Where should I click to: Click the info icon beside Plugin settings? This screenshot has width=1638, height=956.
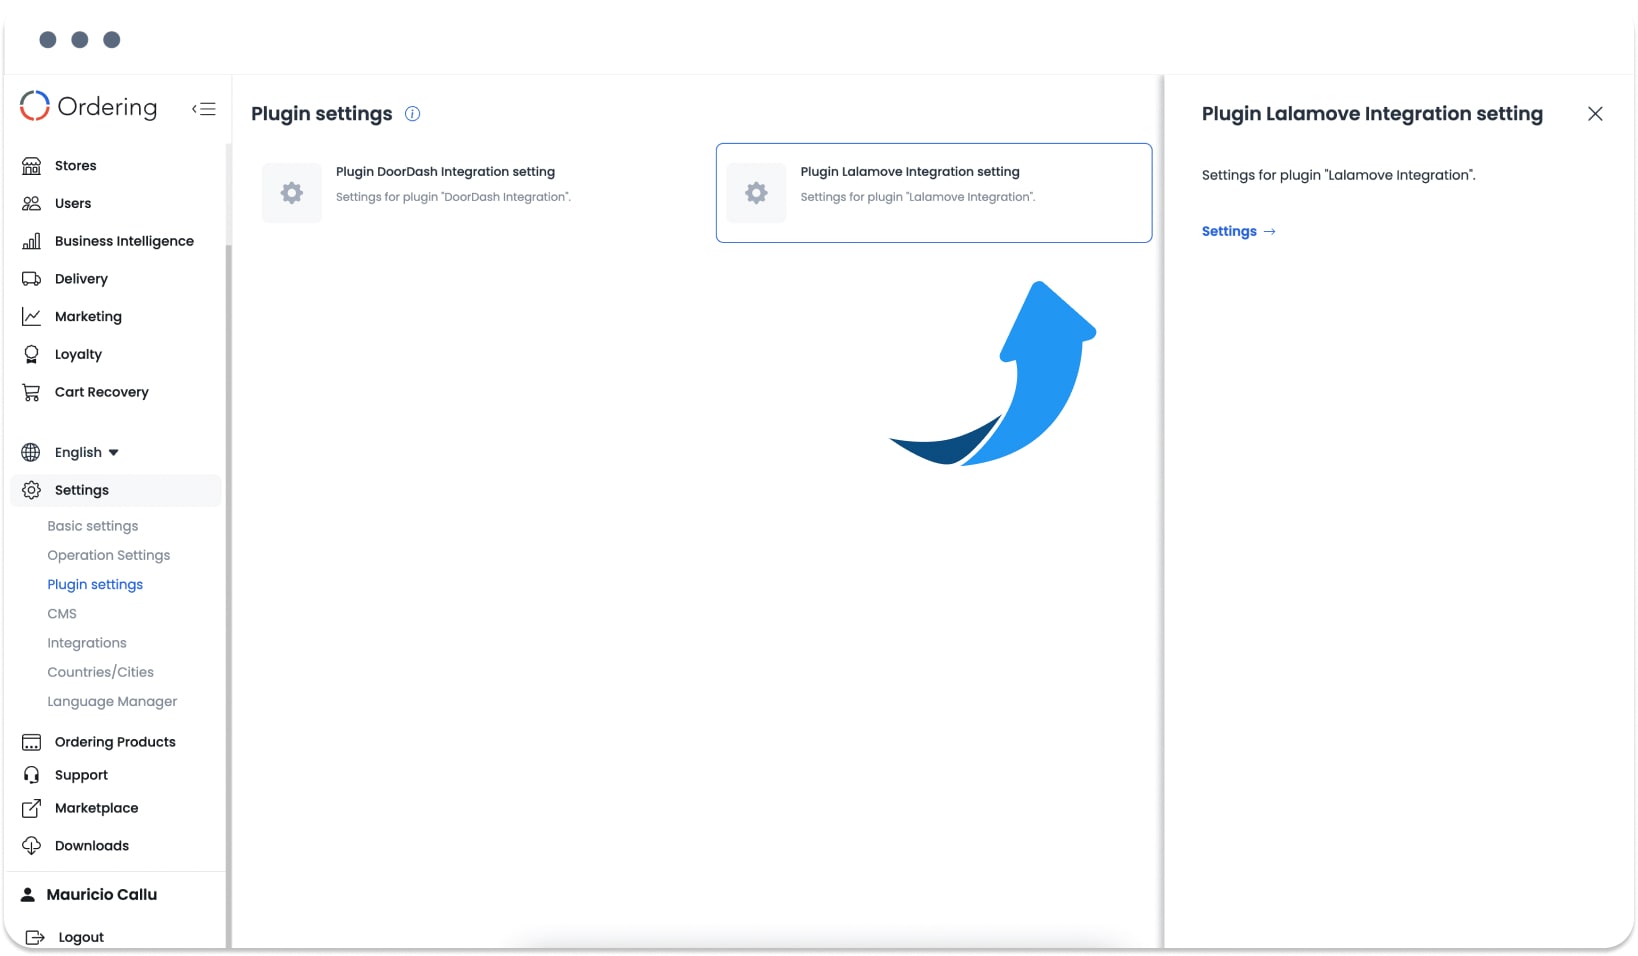pos(412,114)
